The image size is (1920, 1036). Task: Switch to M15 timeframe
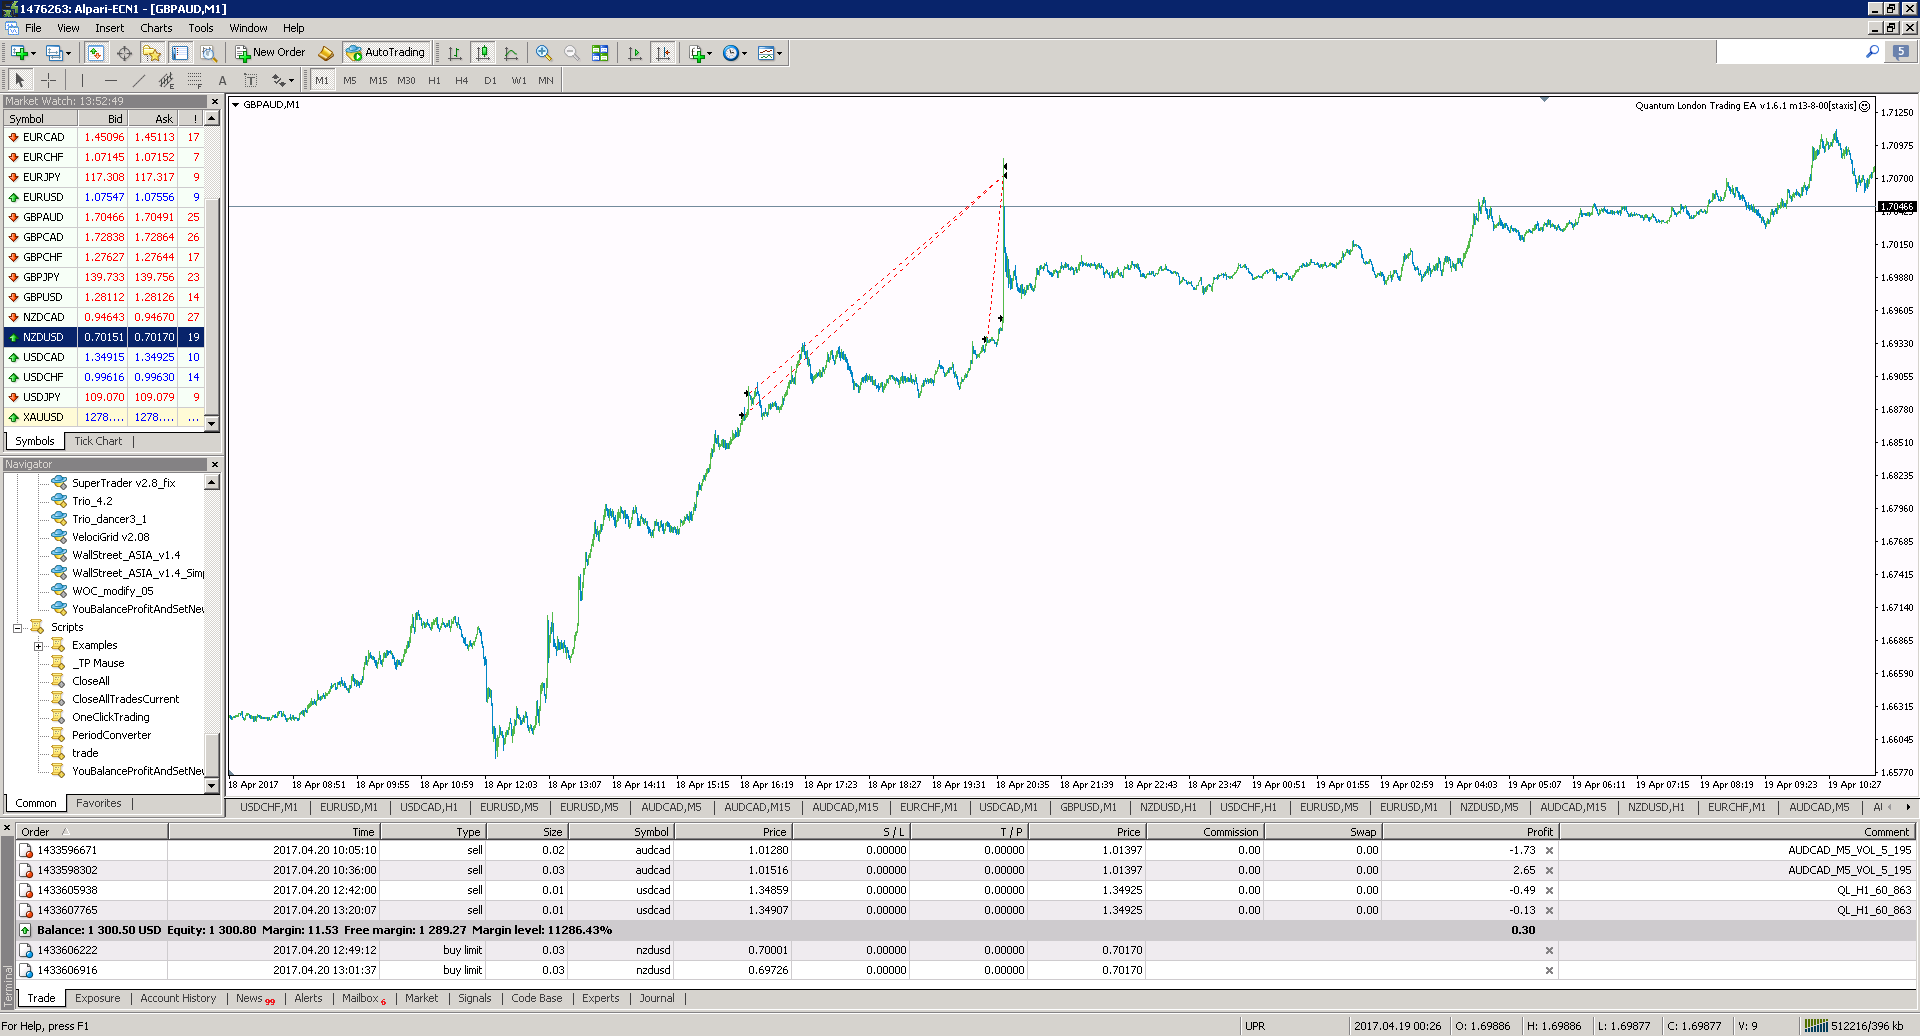(377, 80)
